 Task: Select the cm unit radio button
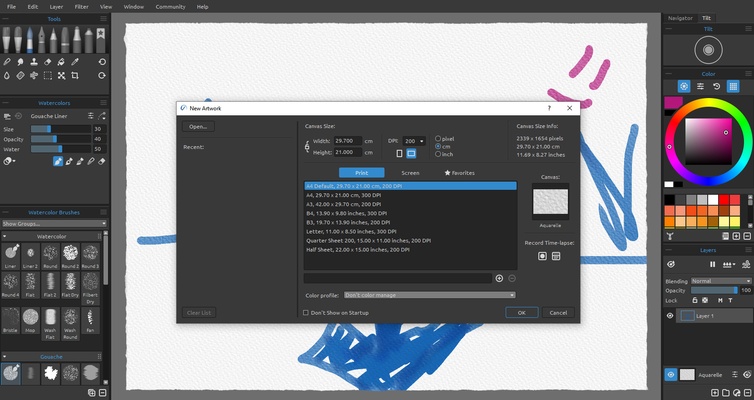tap(438, 146)
